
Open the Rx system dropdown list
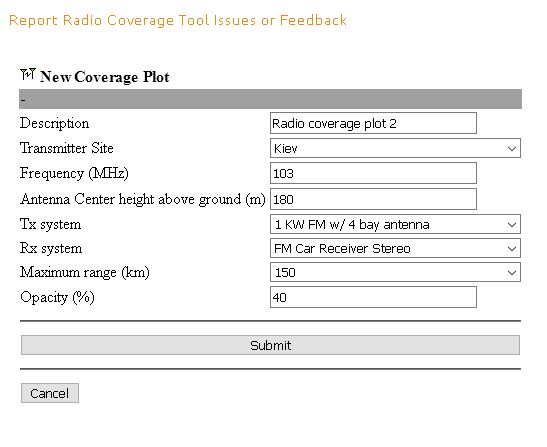[x=395, y=248]
